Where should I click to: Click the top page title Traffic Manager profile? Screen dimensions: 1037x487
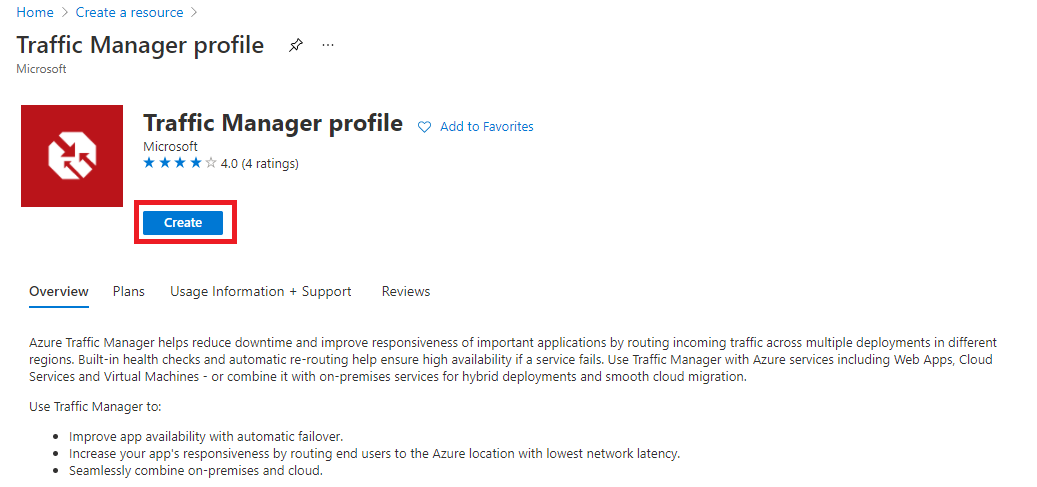coord(140,45)
